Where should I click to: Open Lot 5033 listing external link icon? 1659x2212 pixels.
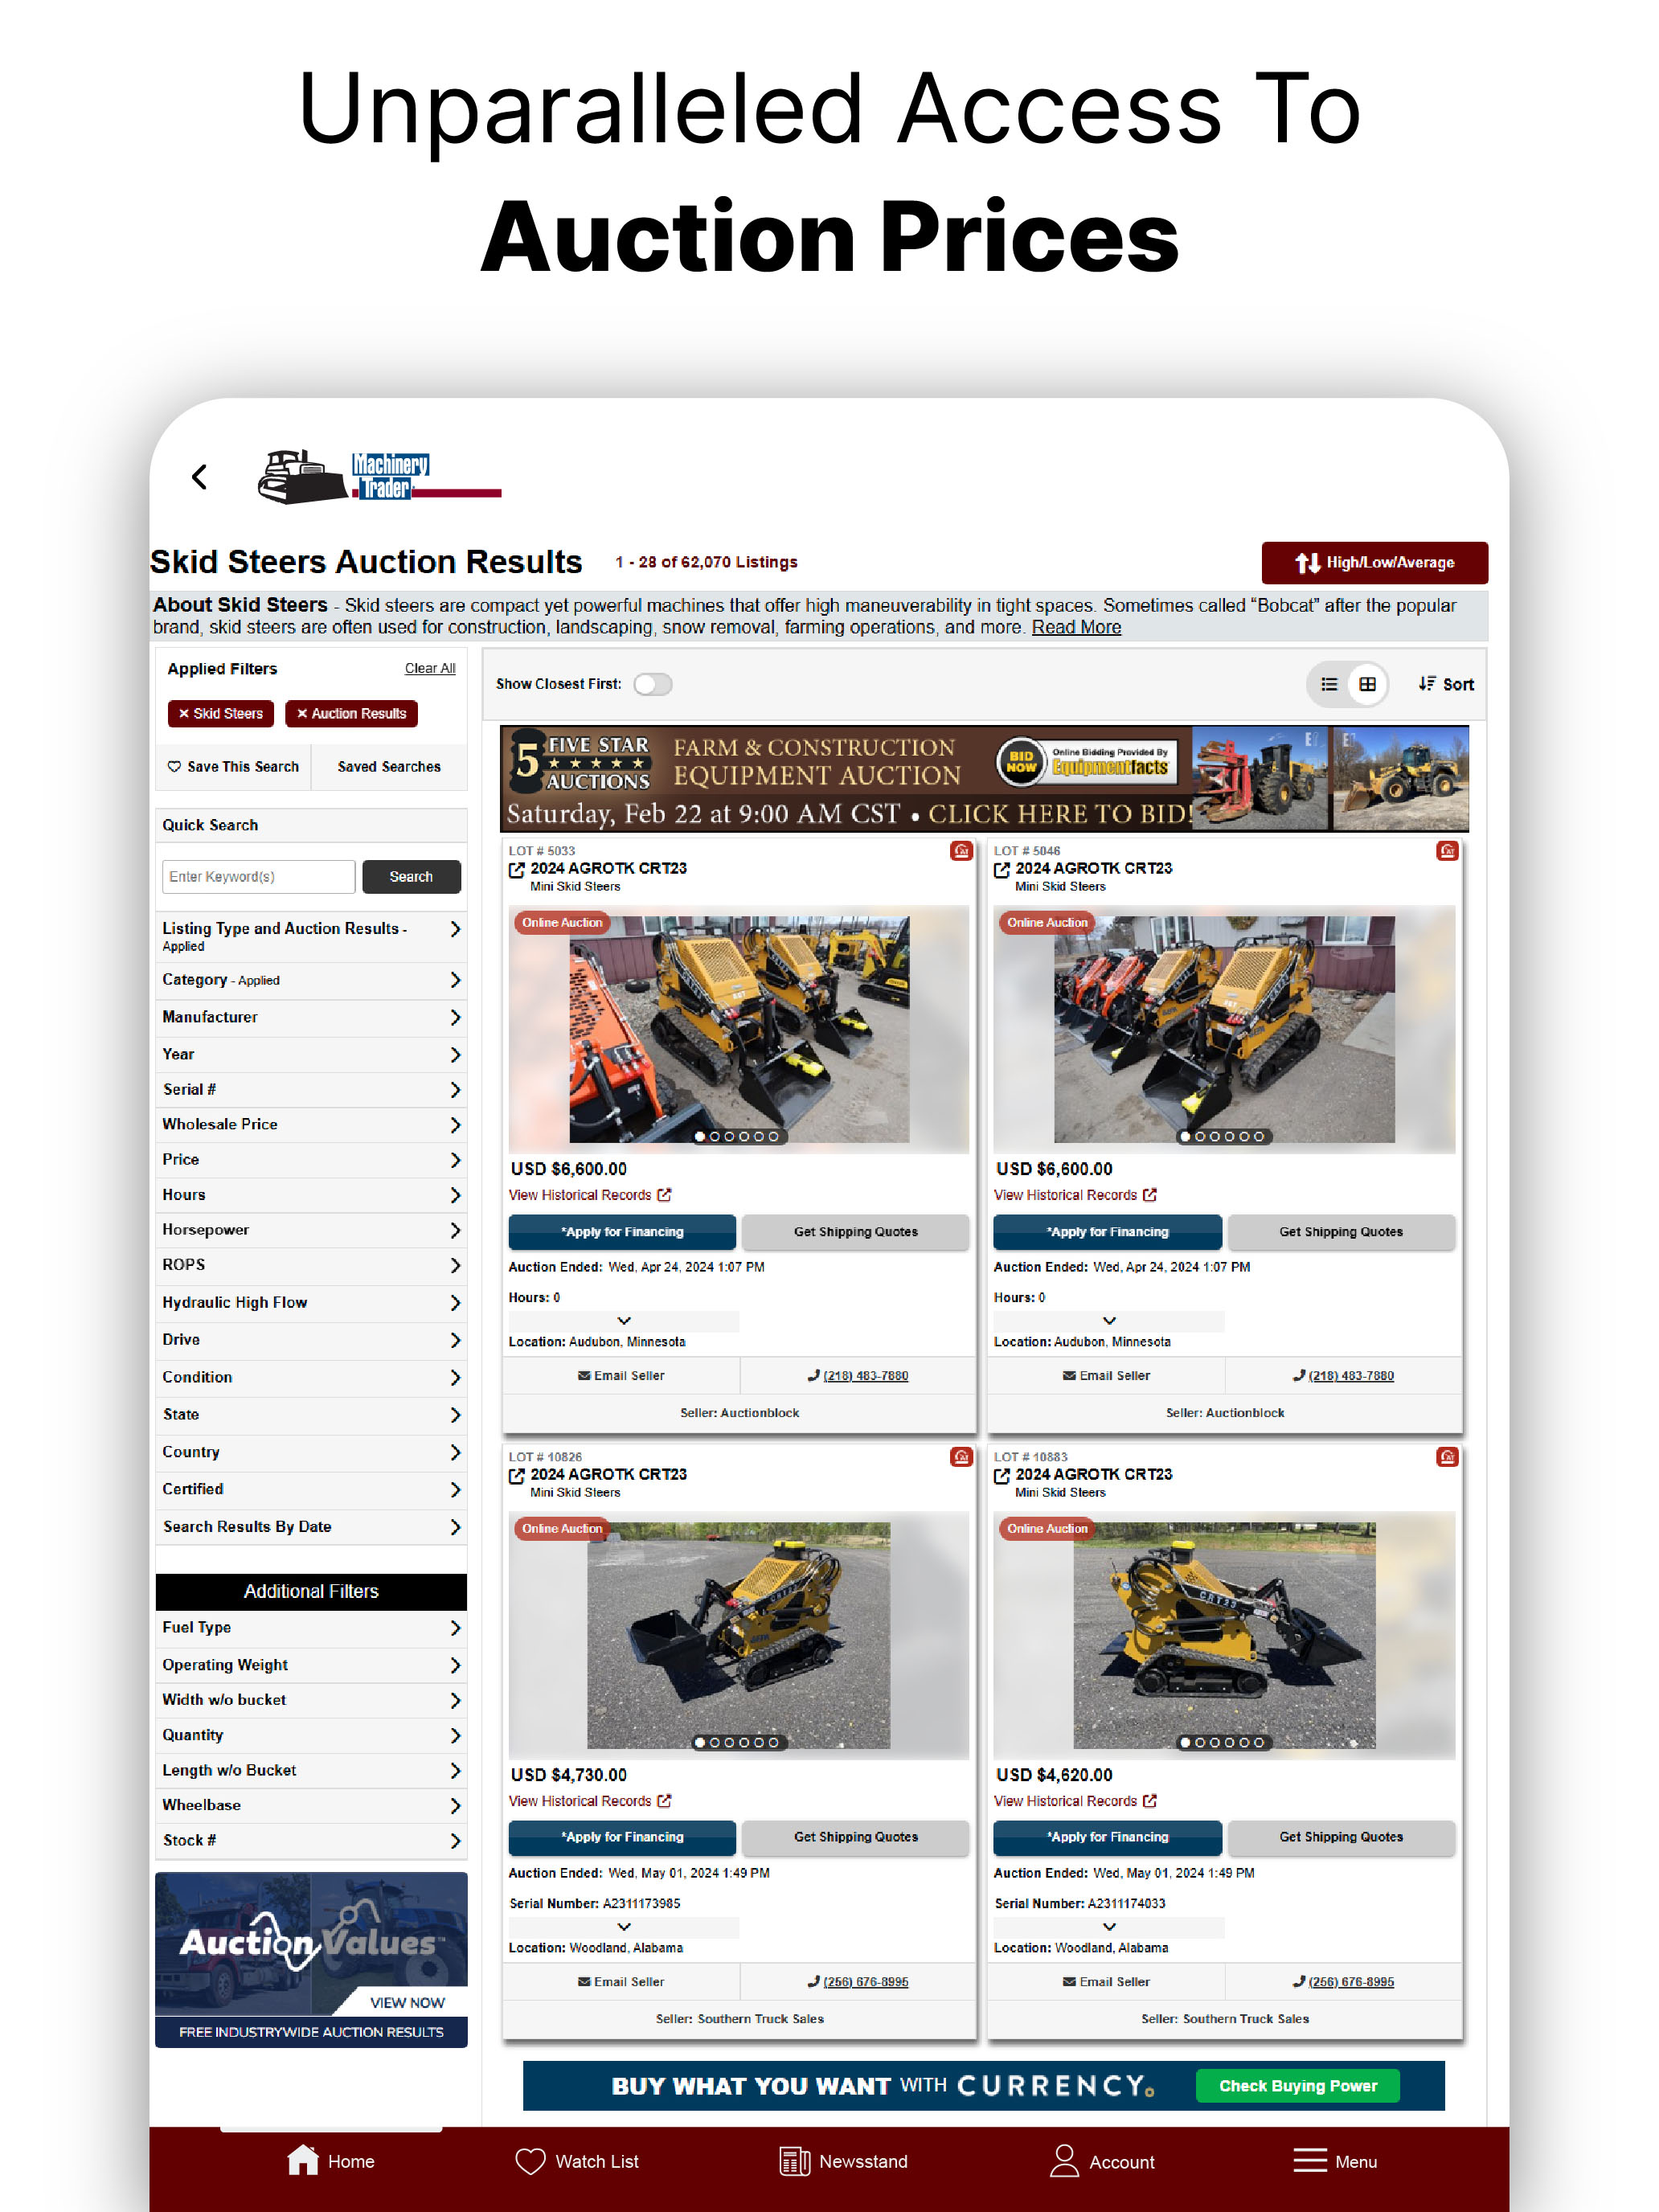point(517,870)
